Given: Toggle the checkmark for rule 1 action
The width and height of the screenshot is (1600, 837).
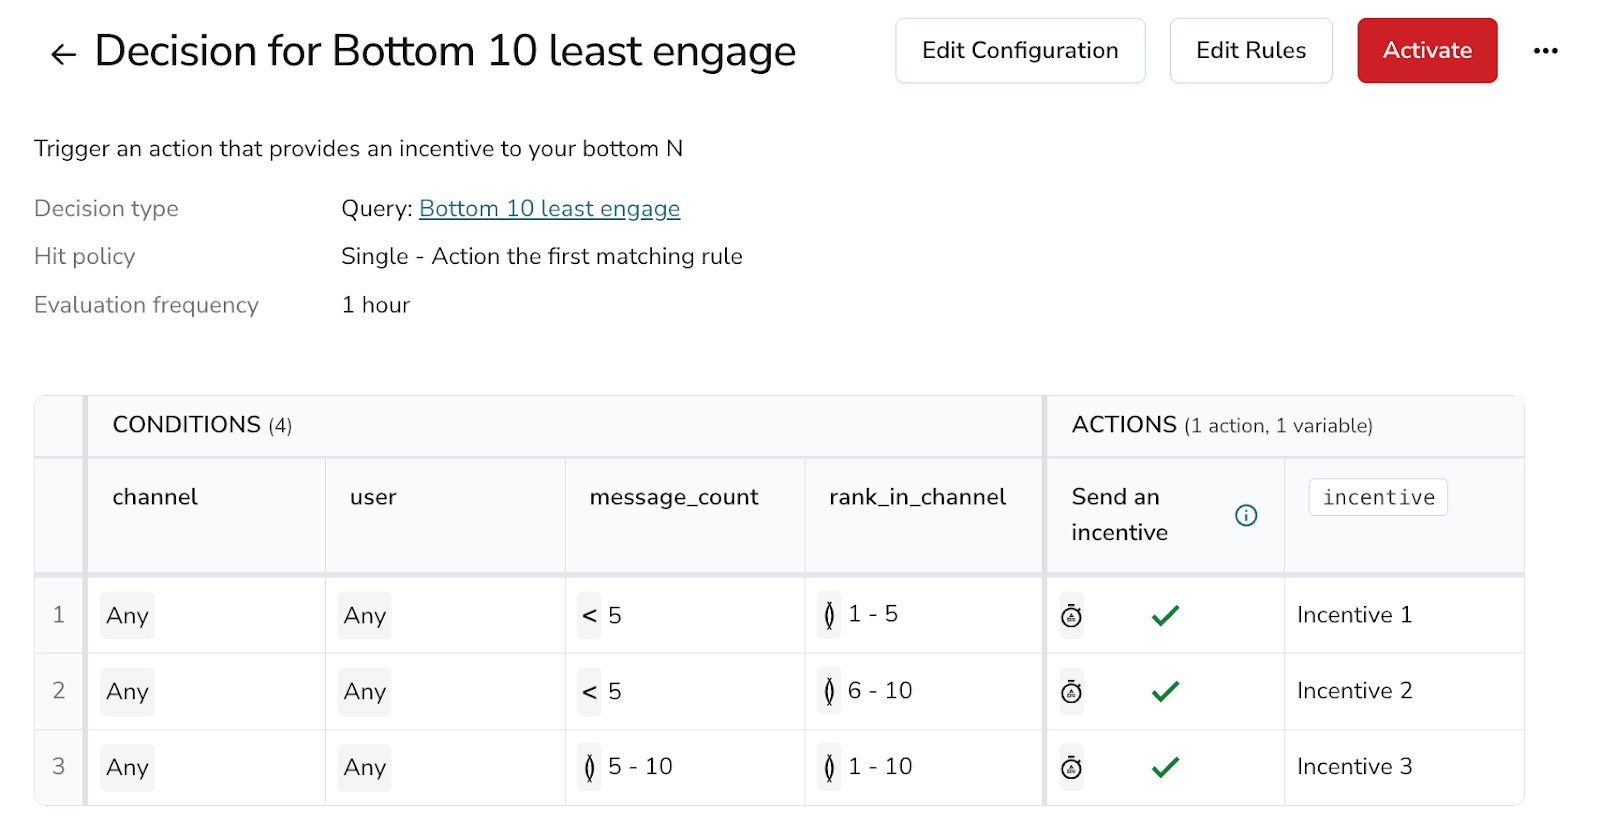Looking at the screenshot, I should (1165, 616).
